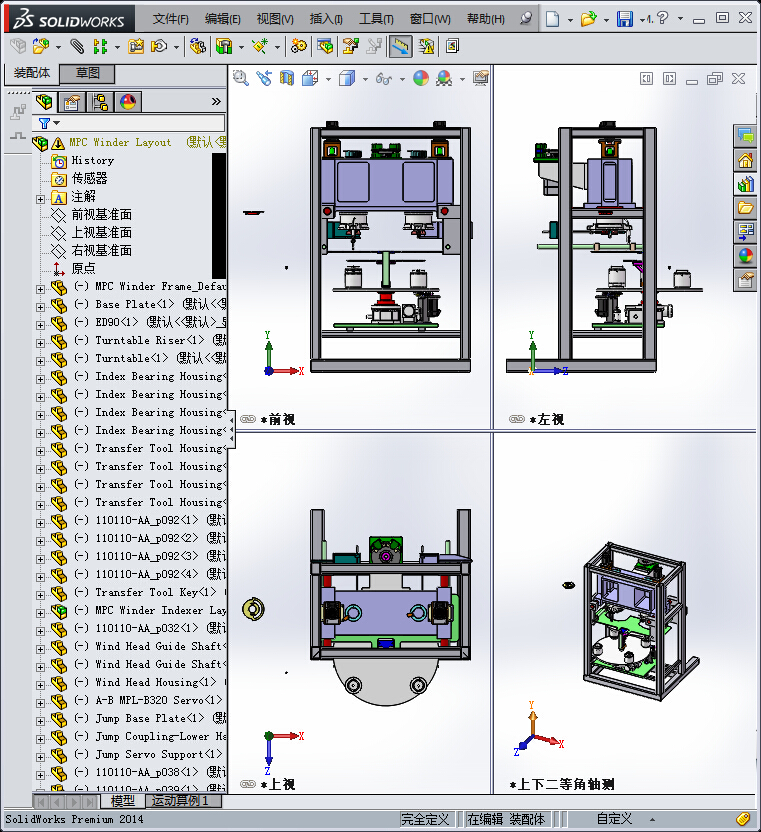Expand the Wind Head Housing<1> node
Viewport: 761px width, 832px height.
(x=40, y=685)
